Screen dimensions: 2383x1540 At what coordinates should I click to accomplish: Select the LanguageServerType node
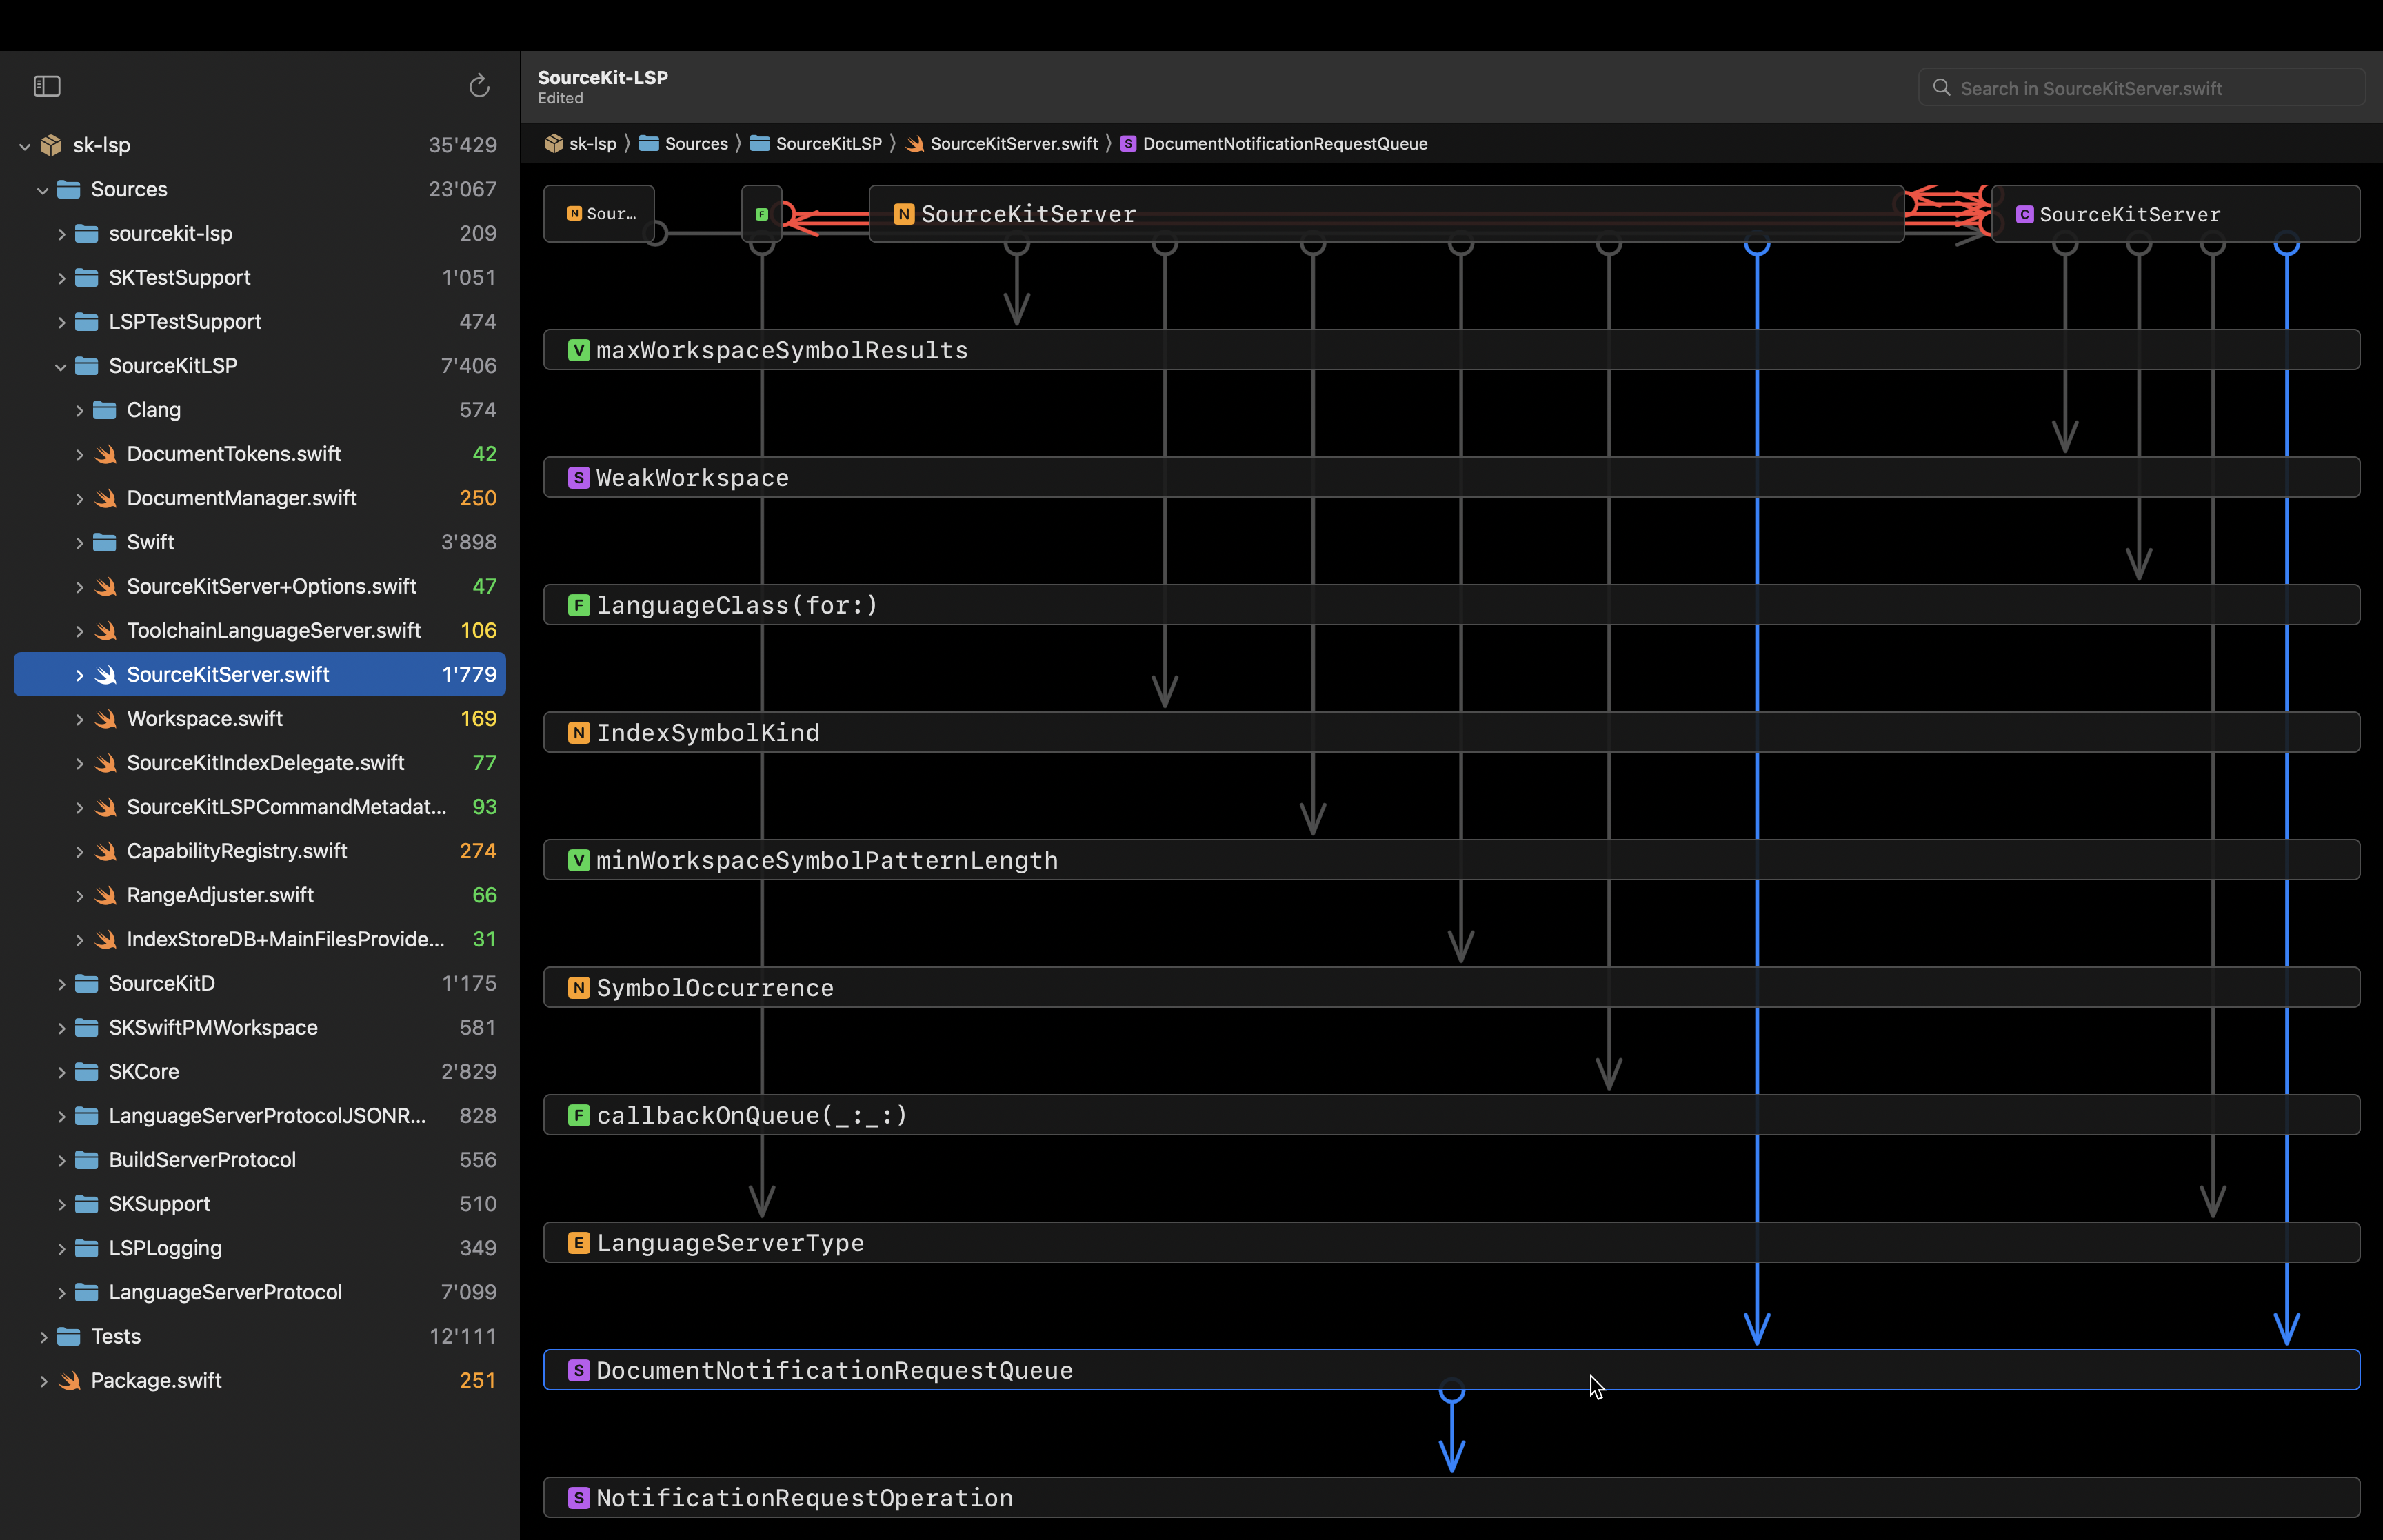(x=1451, y=1243)
